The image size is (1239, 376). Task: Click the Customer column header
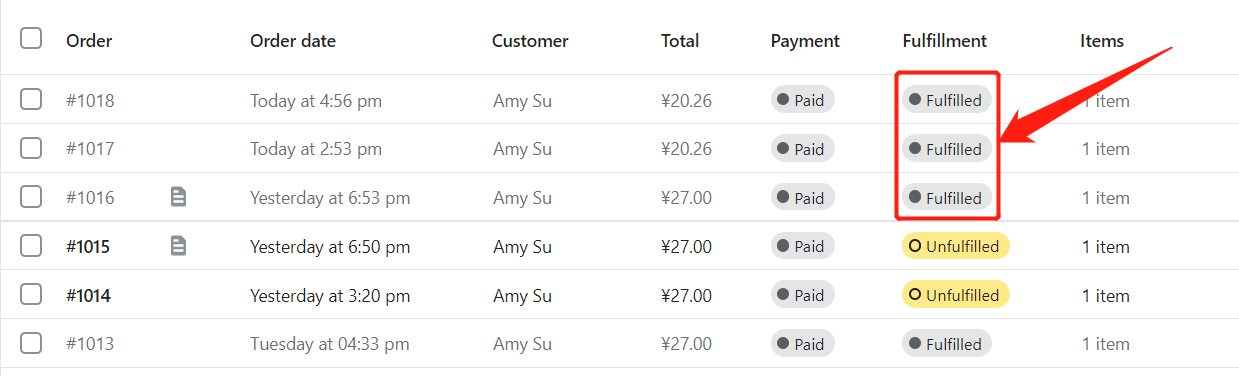(530, 41)
